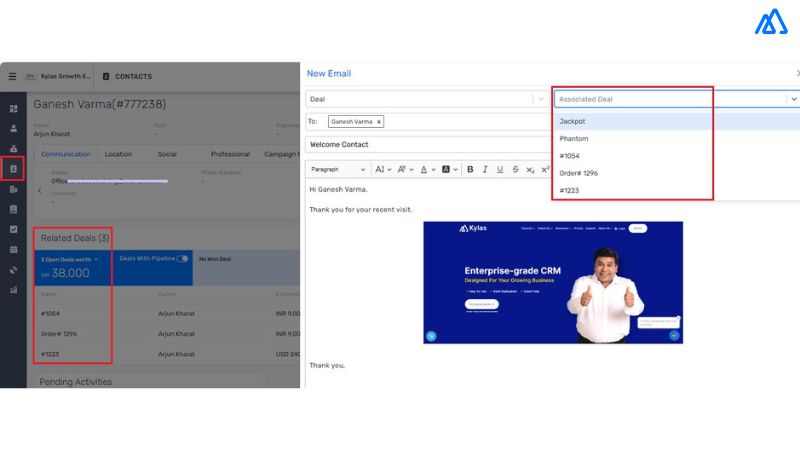The width and height of the screenshot is (800, 450).
Task: Apply underline formatting in email editor
Action: (500, 169)
